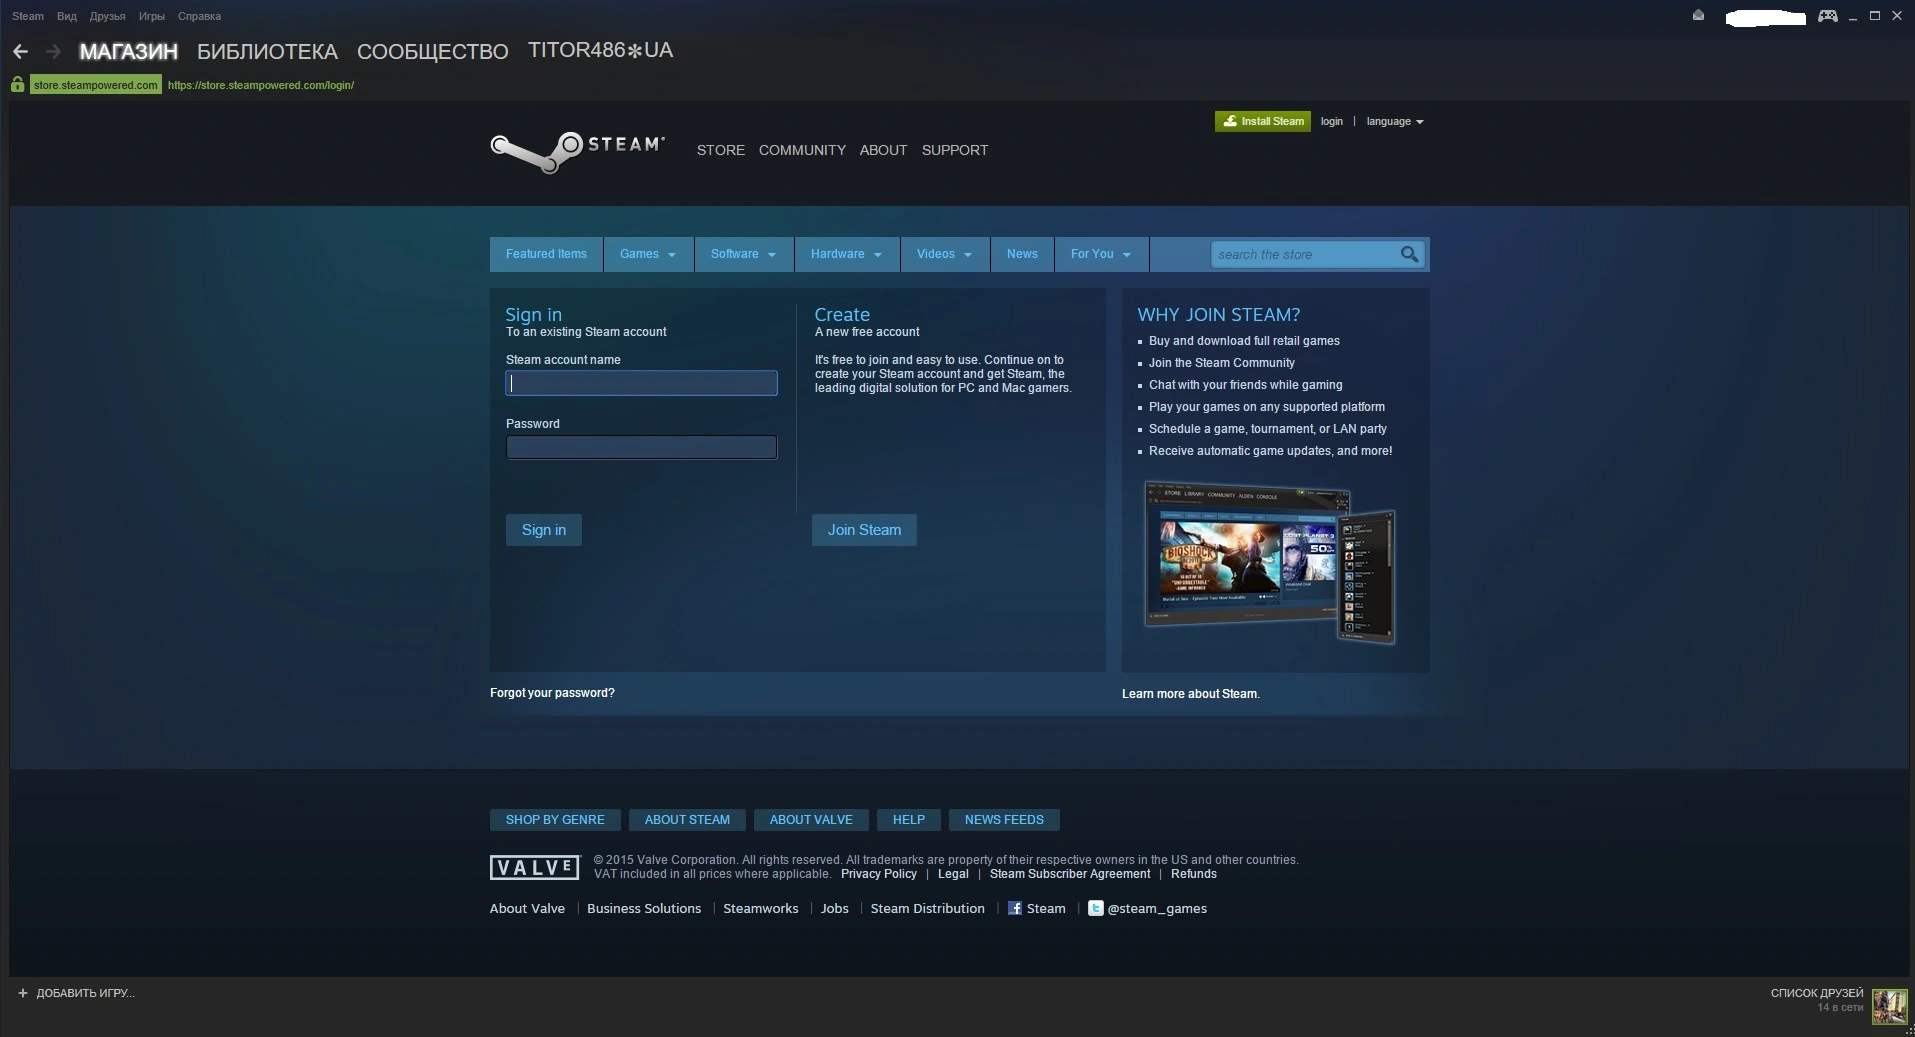The image size is (1915, 1037).
Task: Click the Steam Distribution footer link
Action: tap(928, 908)
